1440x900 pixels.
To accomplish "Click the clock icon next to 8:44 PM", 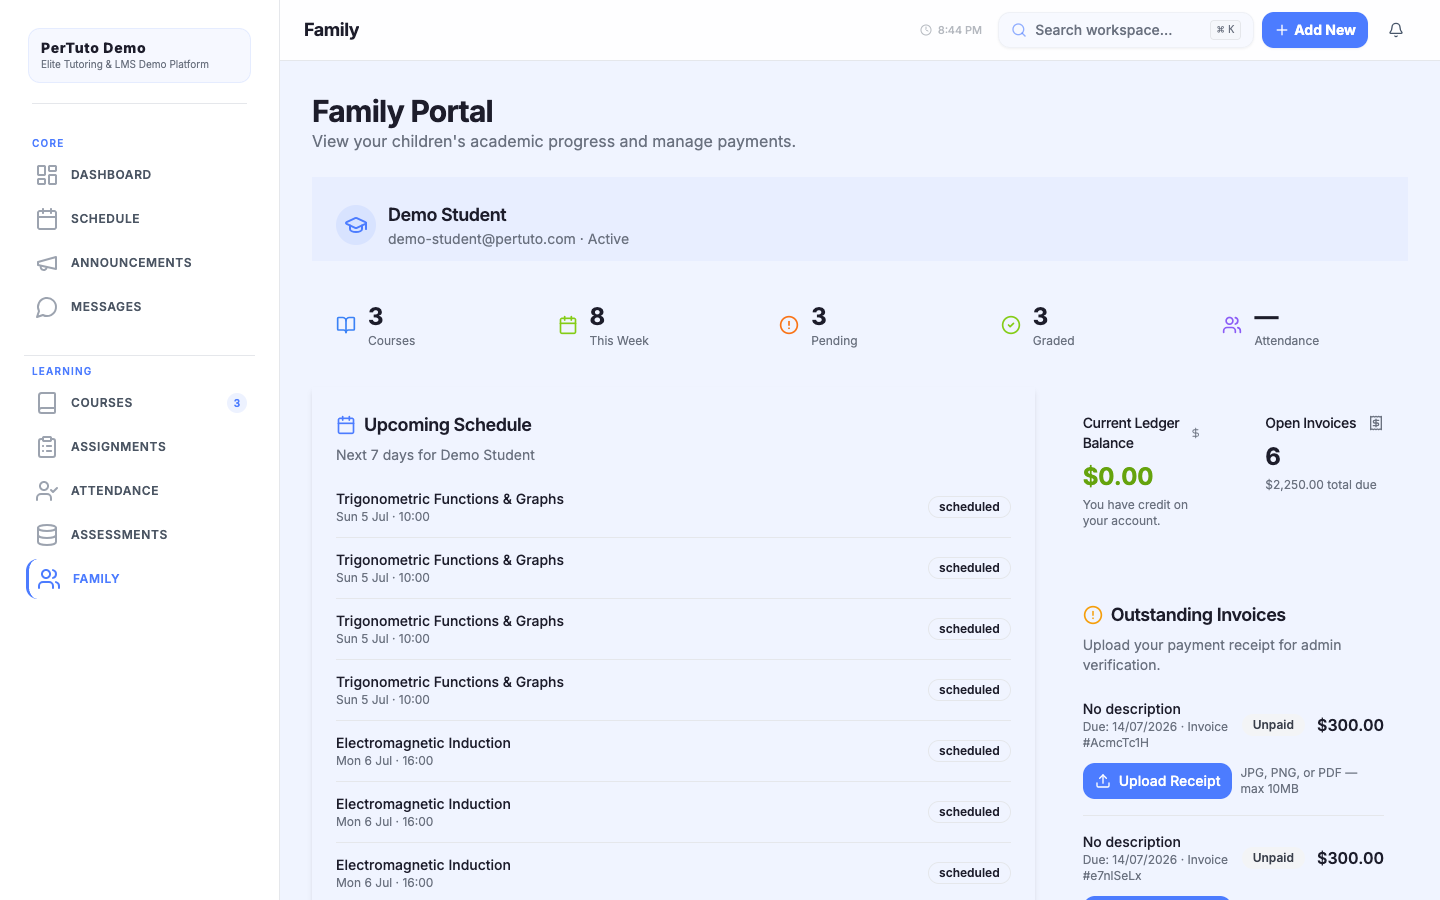I will [x=926, y=30].
